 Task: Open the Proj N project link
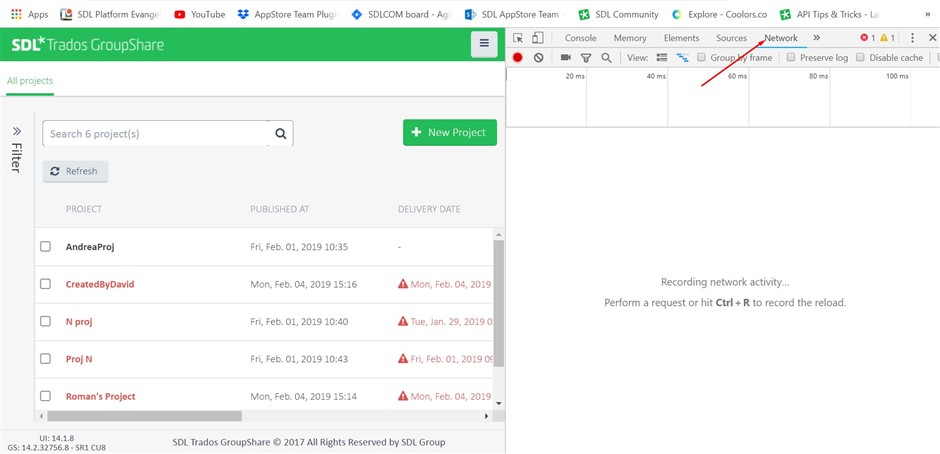[x=79, y=359]
